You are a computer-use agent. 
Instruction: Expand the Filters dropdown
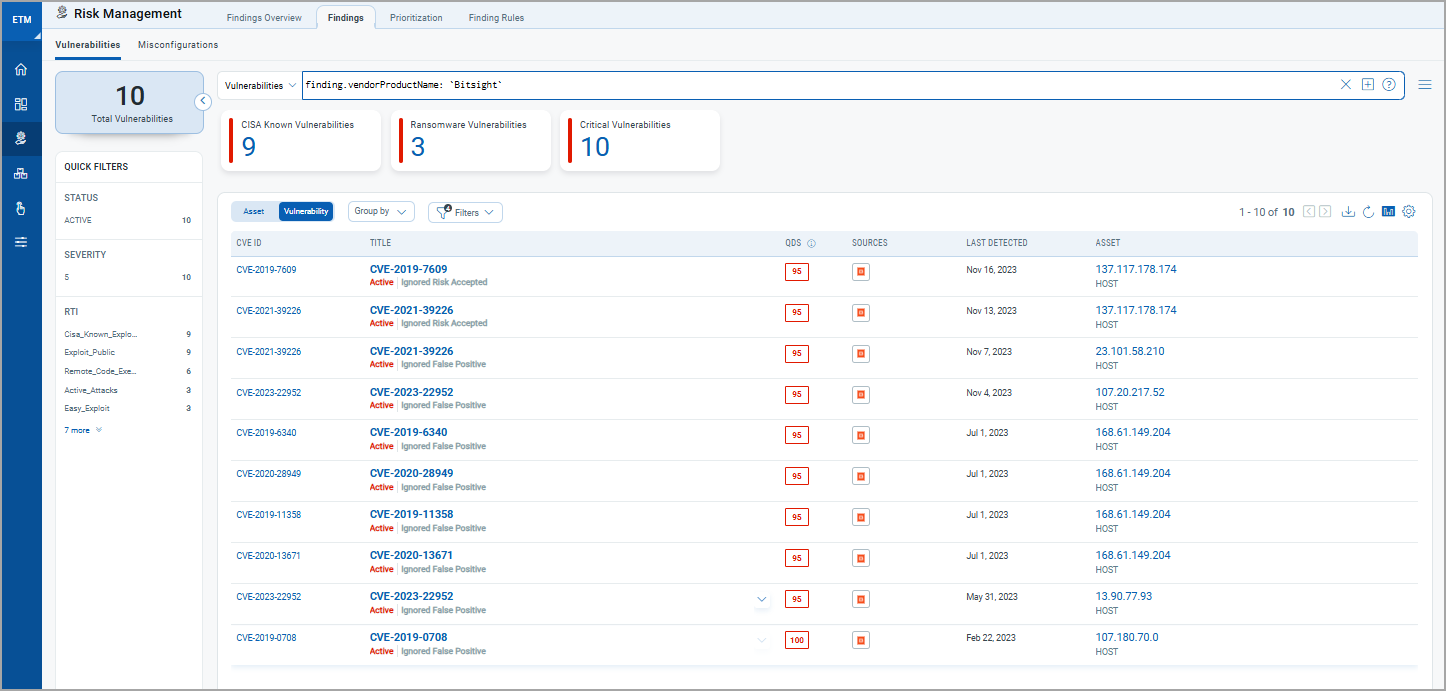pyautogui.click(x=465, y=213)
